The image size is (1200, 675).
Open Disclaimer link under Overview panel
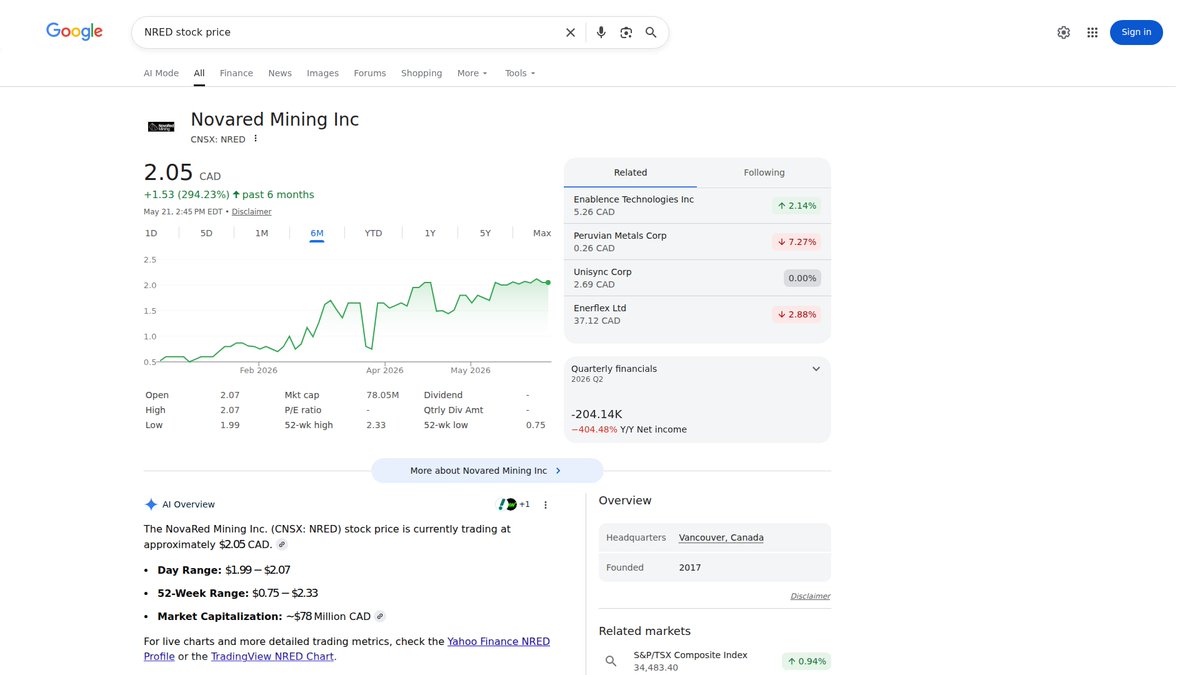[810, 596]
